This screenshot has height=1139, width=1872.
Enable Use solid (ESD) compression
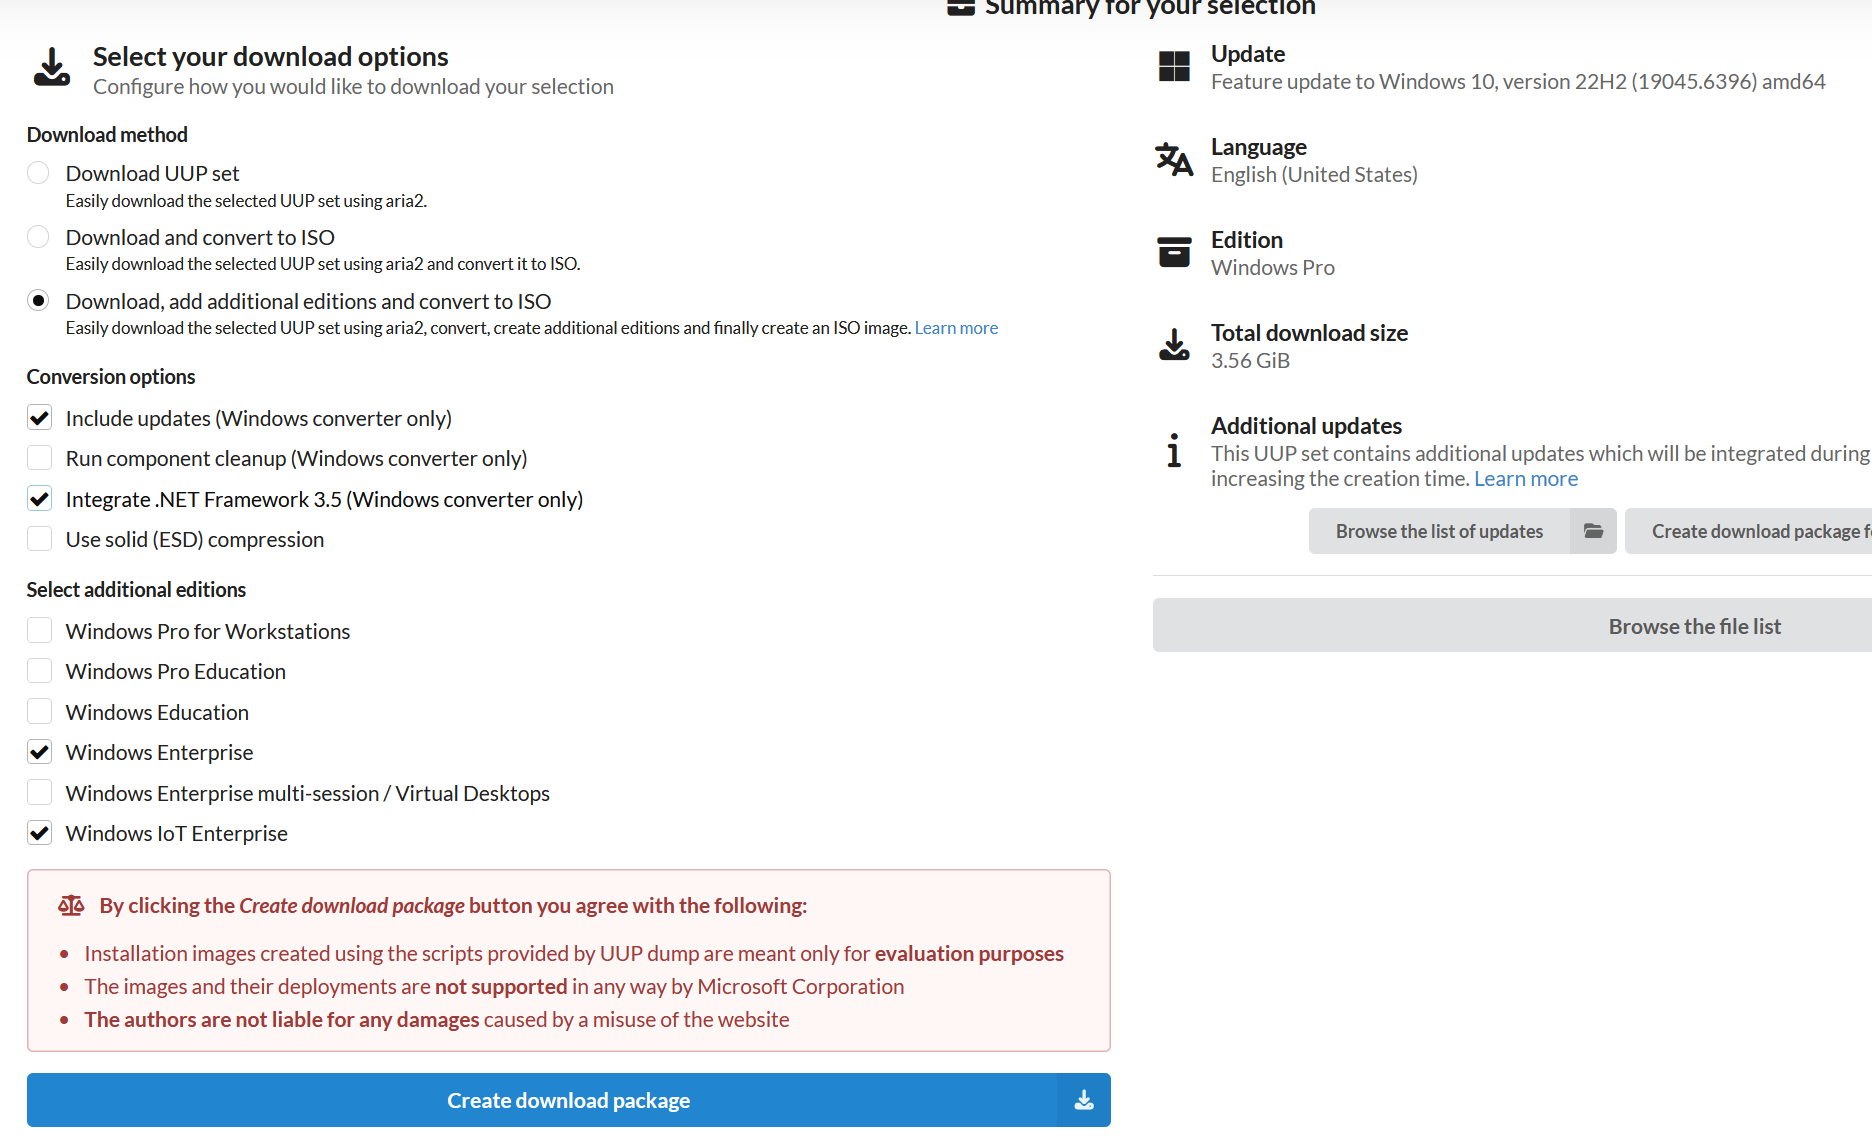click(x=40, y=539)
